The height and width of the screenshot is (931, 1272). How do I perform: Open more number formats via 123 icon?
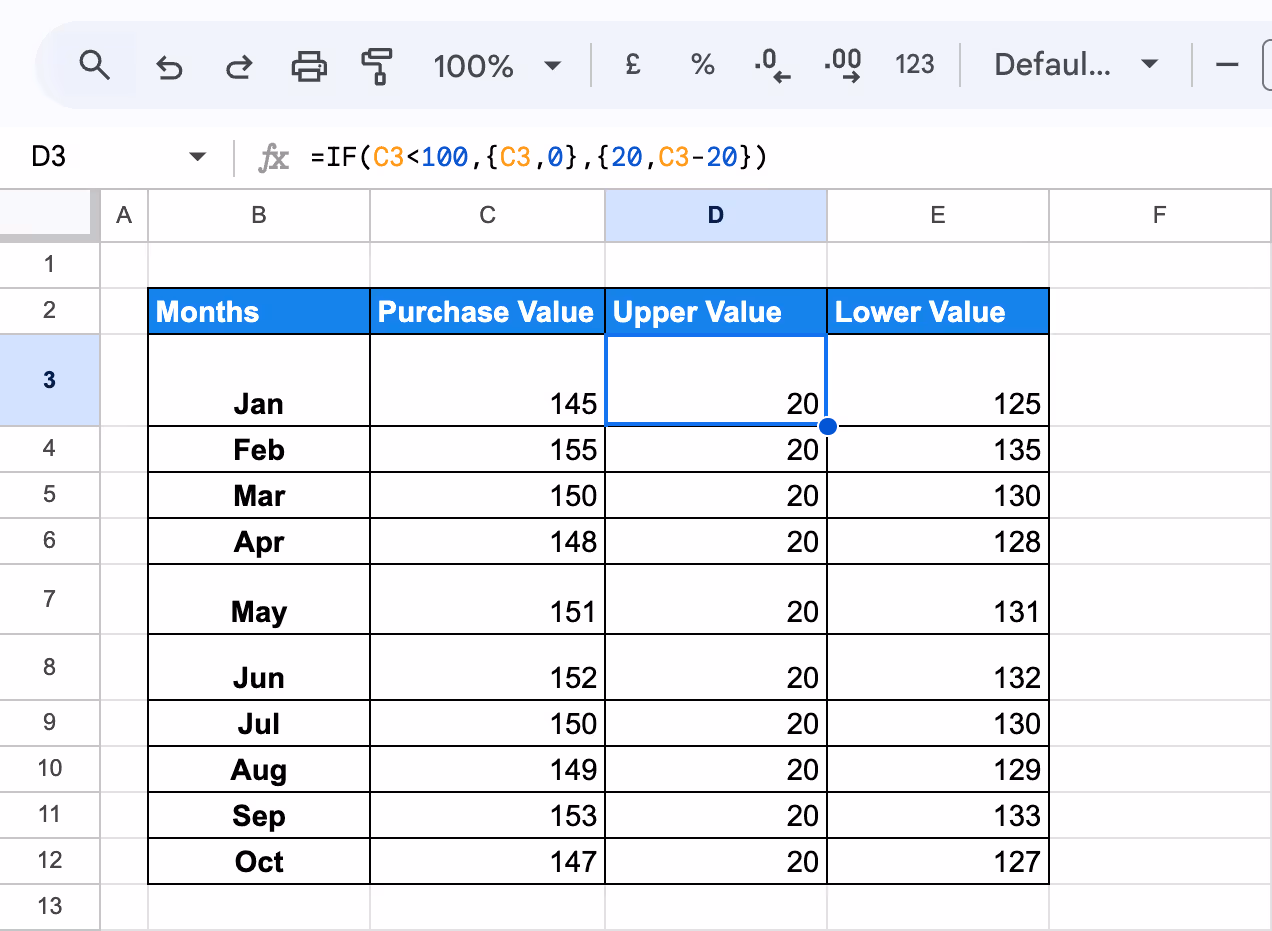914,66
